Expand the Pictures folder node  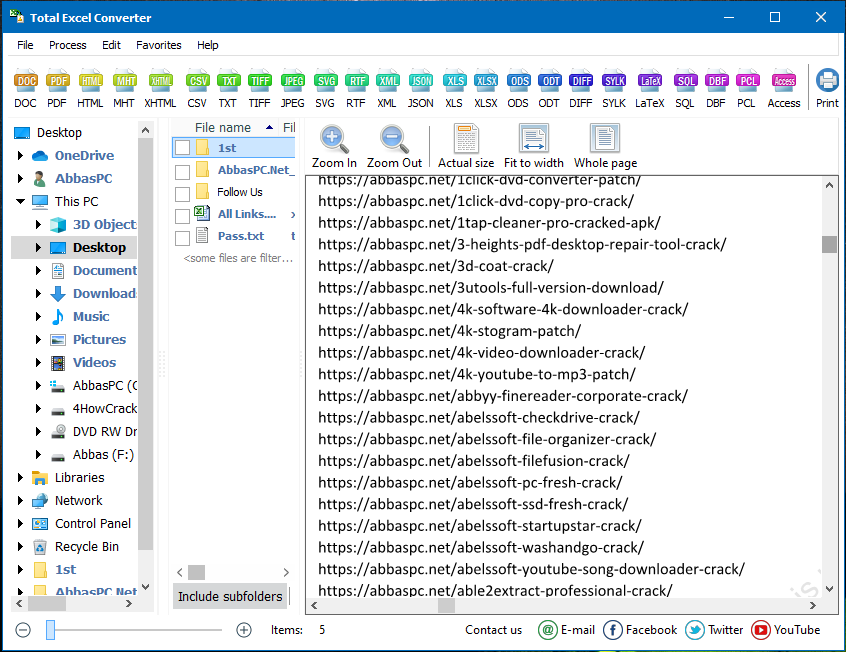click(x=38, y=339)
